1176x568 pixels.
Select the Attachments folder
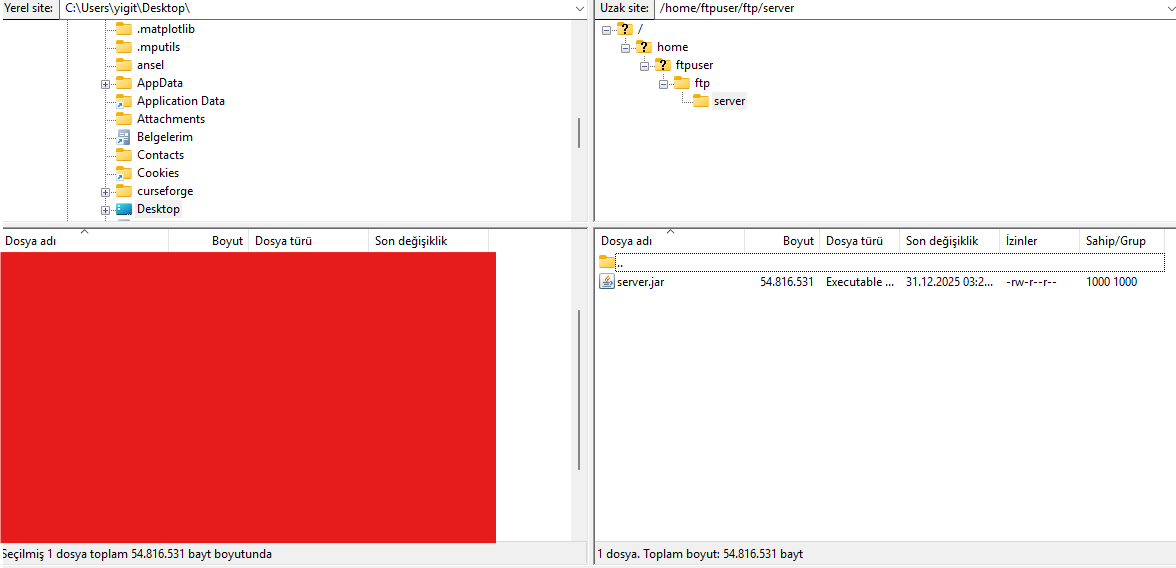point(171,119)
